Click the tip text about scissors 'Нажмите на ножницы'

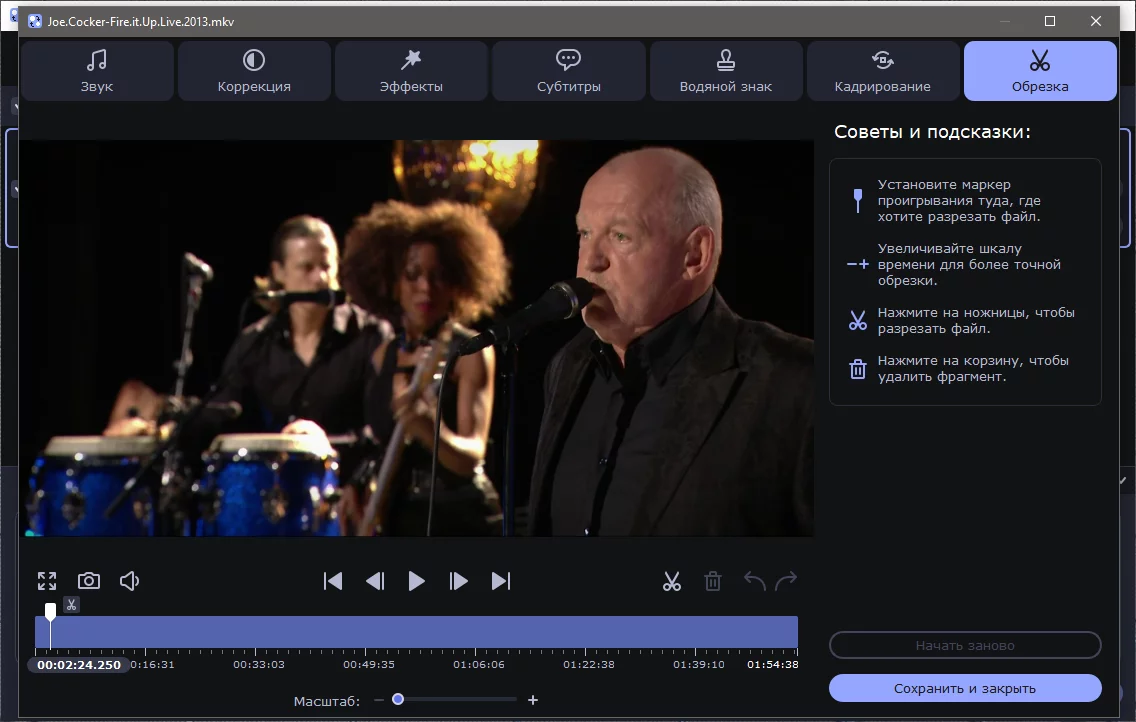pyautogui.click(x=976, y=321)
